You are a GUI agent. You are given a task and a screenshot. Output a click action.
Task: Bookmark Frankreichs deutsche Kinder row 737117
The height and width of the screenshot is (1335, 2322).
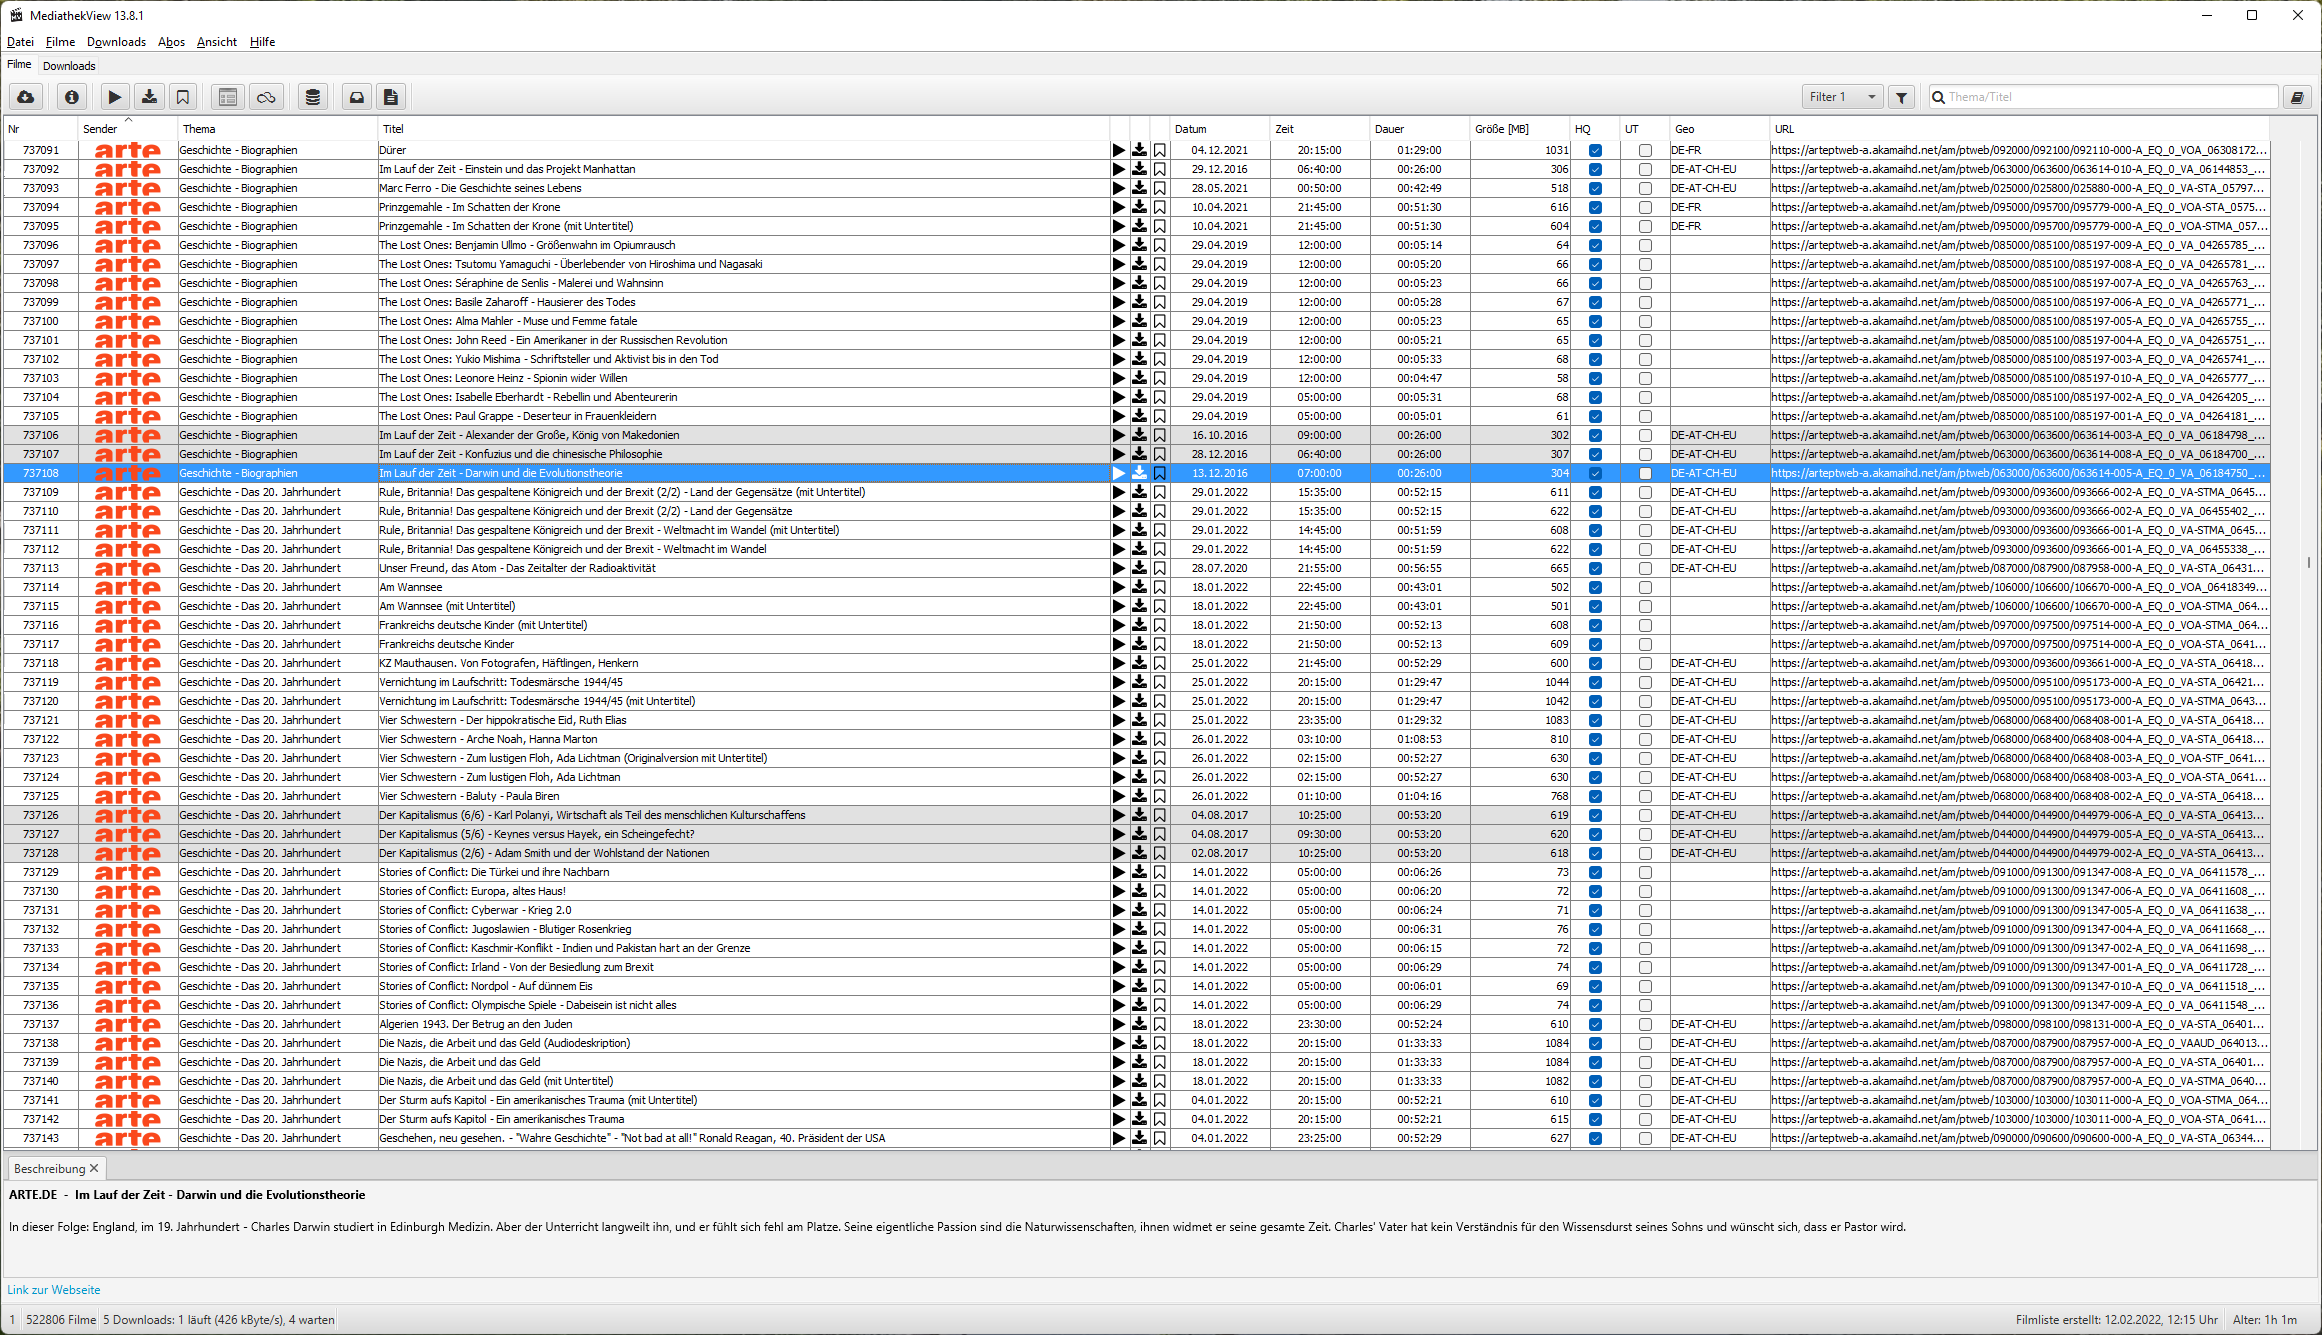(1160, 644)
